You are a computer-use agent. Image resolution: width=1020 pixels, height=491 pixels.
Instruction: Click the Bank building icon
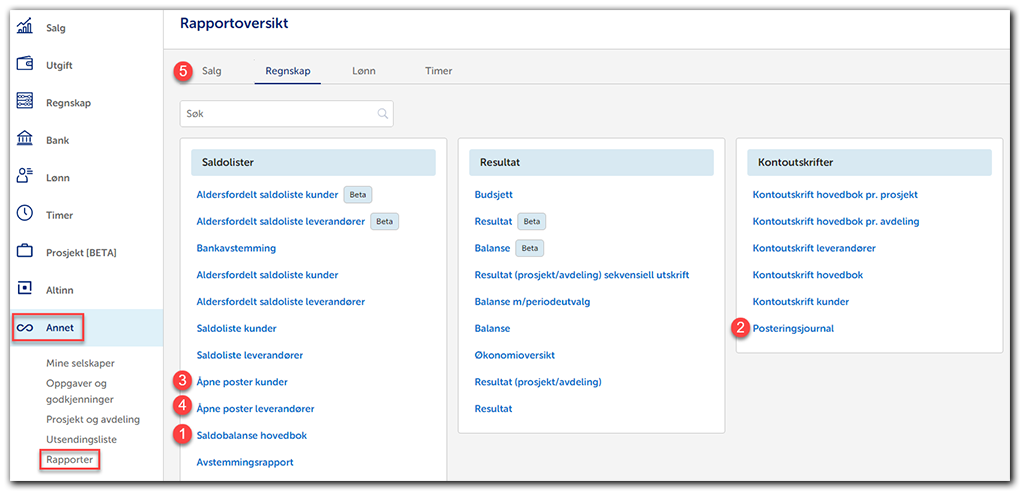pyautogui.click(x=26, y=140)
